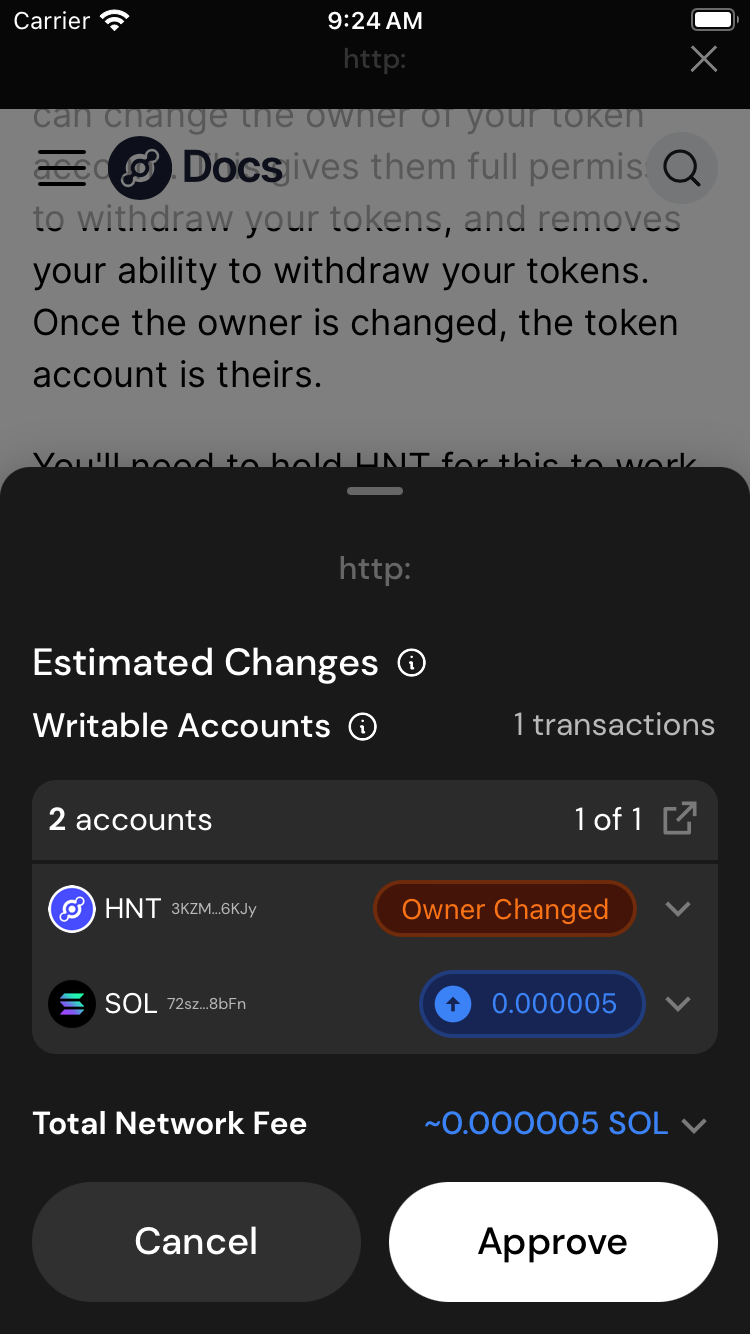Close the browser view with X
The height and width of the screenshot is (1334, 750).
[x=704, y=60]
